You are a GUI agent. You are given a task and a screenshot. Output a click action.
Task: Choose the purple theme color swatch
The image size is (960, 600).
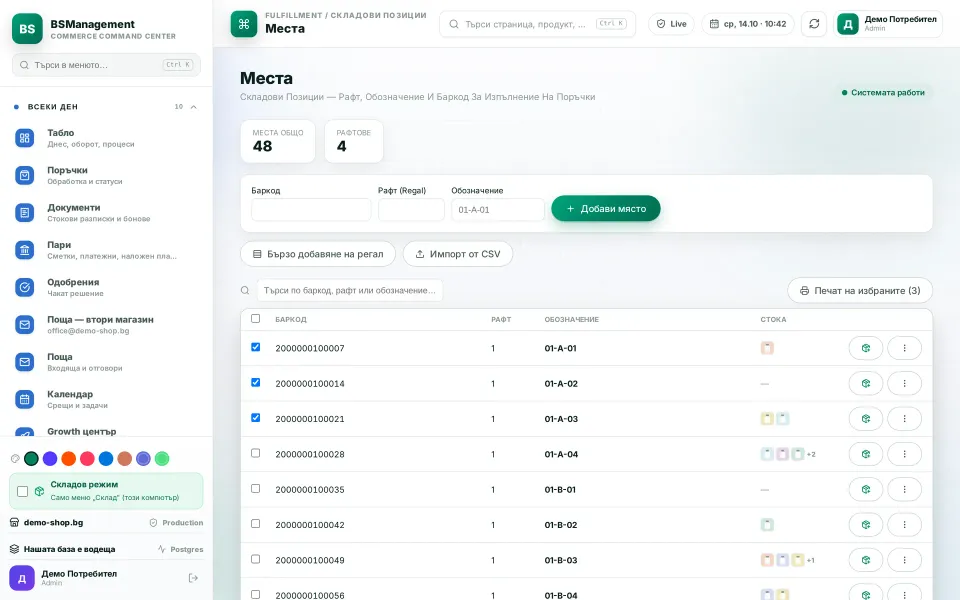click(50, 459)
